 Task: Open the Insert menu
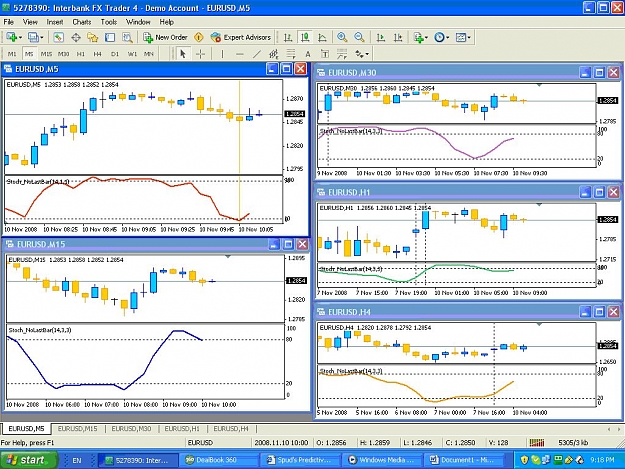pos(55,22)
